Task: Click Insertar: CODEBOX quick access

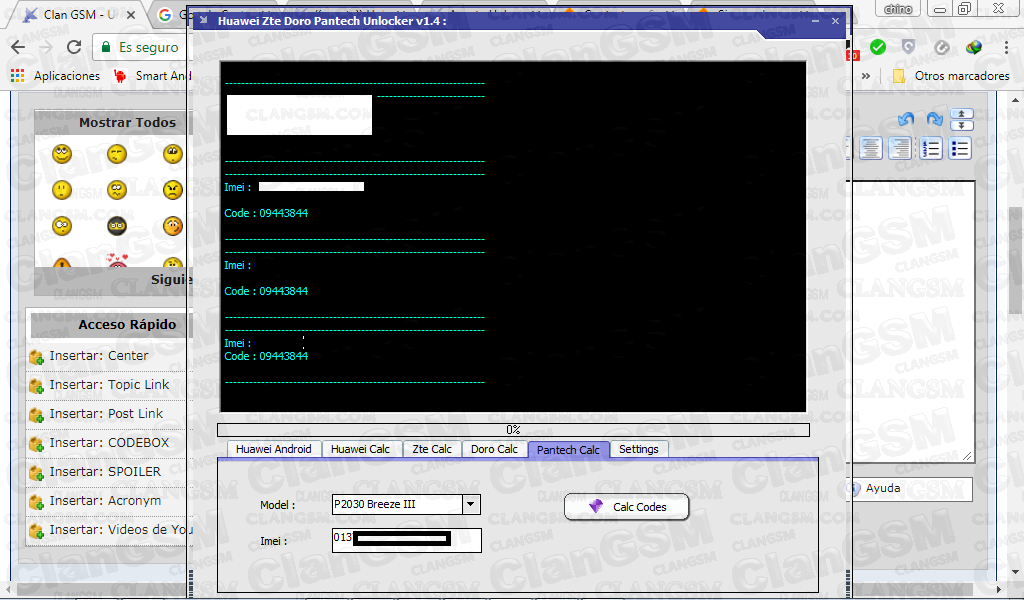Action: [109, 443]
